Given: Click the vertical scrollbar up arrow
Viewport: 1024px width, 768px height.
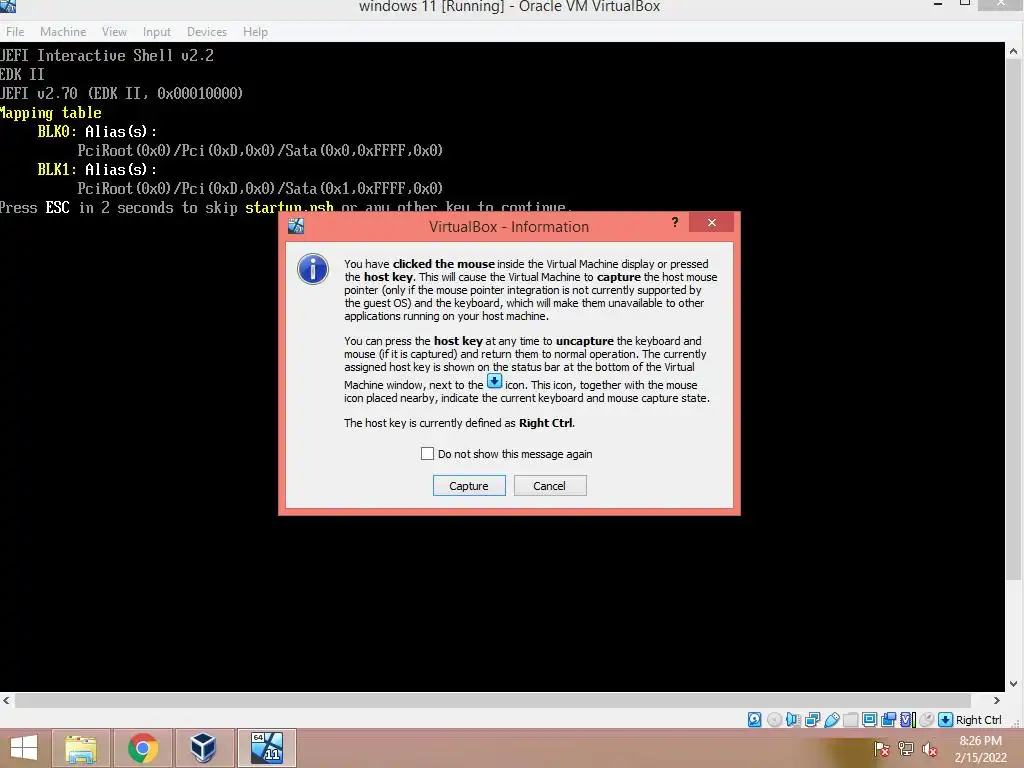Looking at the screenshot, I should tap(1014, 50).
